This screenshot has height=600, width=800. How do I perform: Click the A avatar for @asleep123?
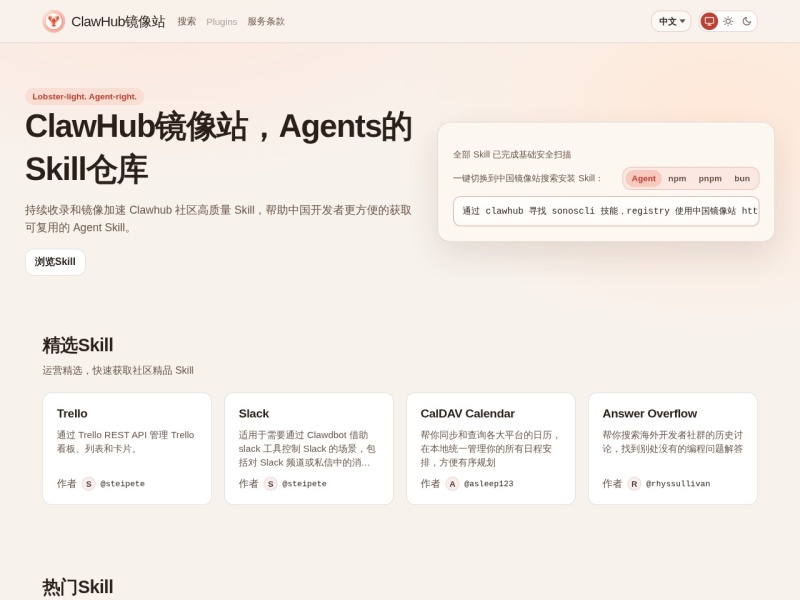point(453,484)
